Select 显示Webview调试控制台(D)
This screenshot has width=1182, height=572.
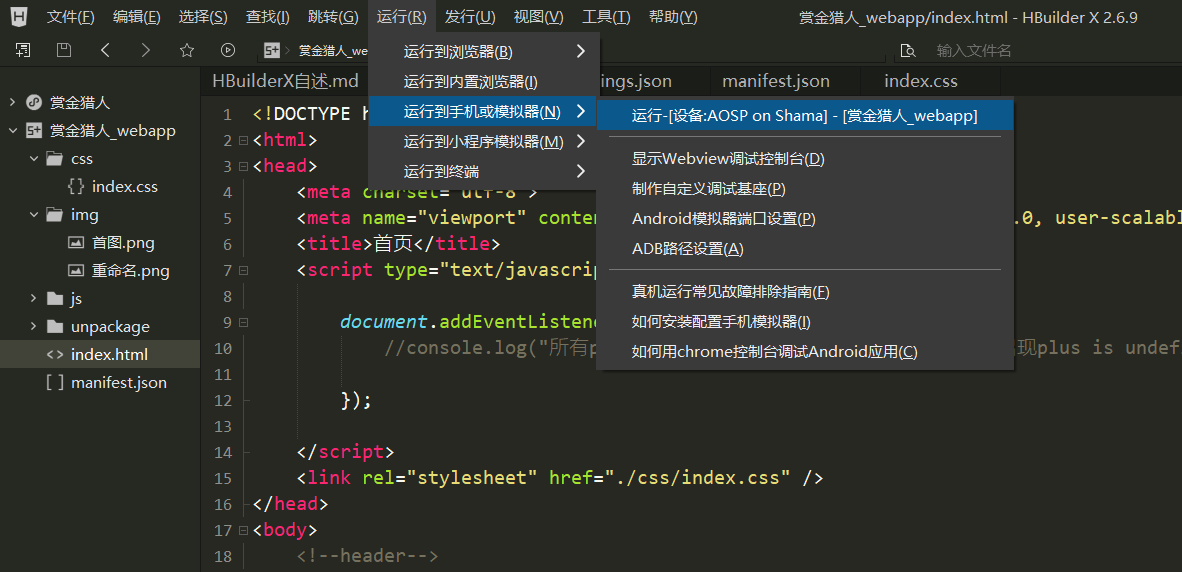(x=805, y=159)
